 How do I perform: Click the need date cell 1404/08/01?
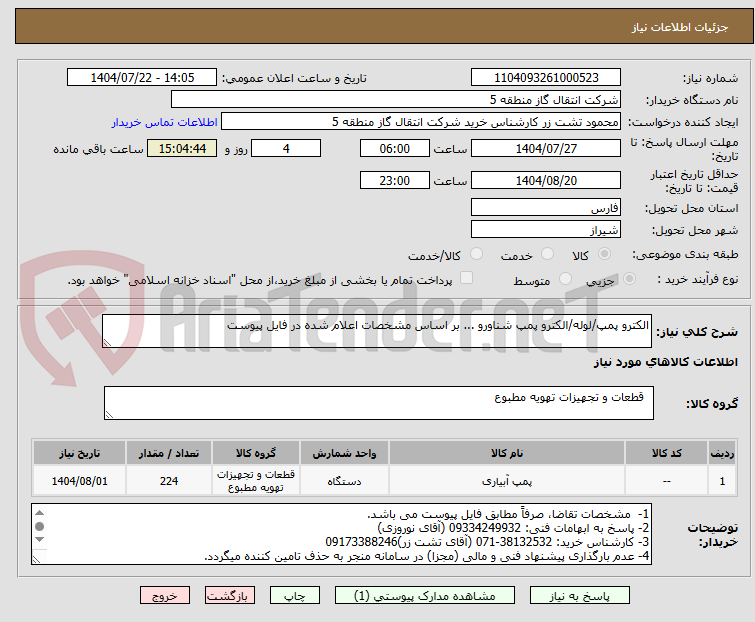coord(79,480)
